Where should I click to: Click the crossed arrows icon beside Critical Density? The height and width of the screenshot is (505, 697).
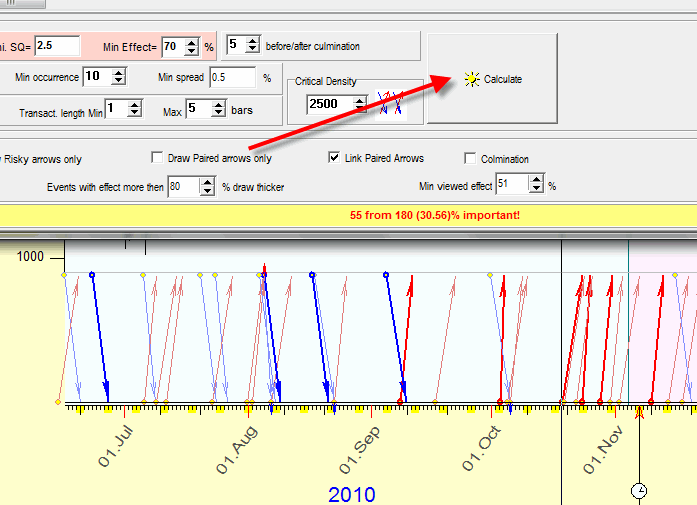[x=390, y=103]
